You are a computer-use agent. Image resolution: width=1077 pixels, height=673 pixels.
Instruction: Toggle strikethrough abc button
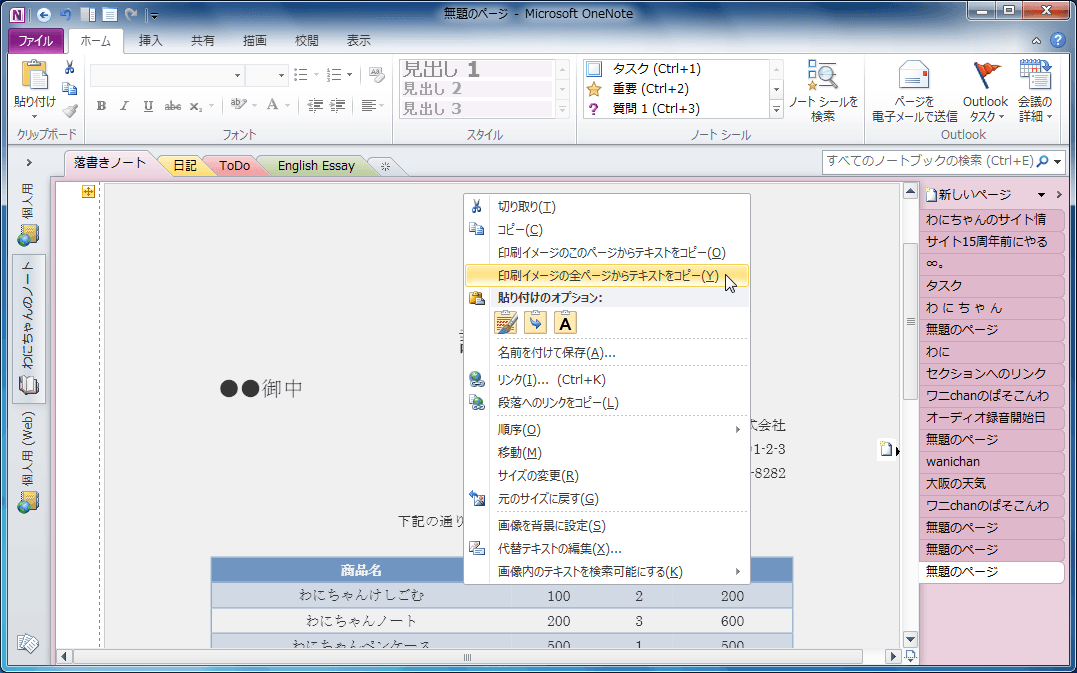172,106
